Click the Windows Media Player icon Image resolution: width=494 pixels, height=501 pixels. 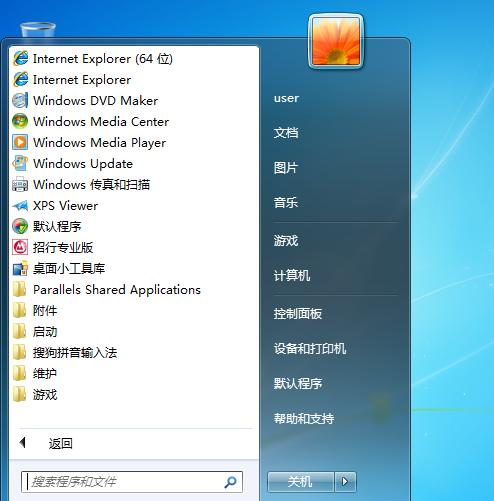click(20, 143)
